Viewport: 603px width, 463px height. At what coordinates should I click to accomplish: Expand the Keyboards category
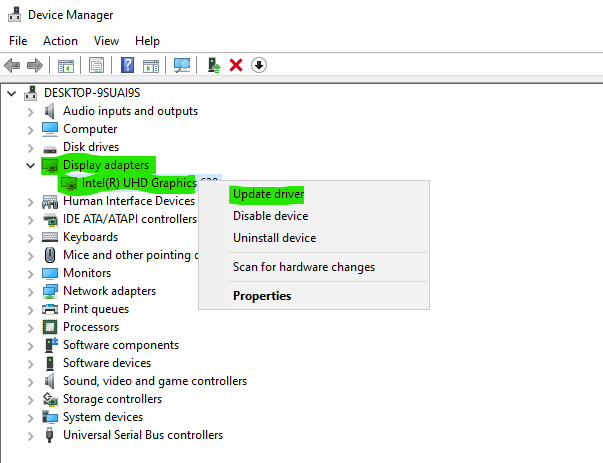click(30, 238)
